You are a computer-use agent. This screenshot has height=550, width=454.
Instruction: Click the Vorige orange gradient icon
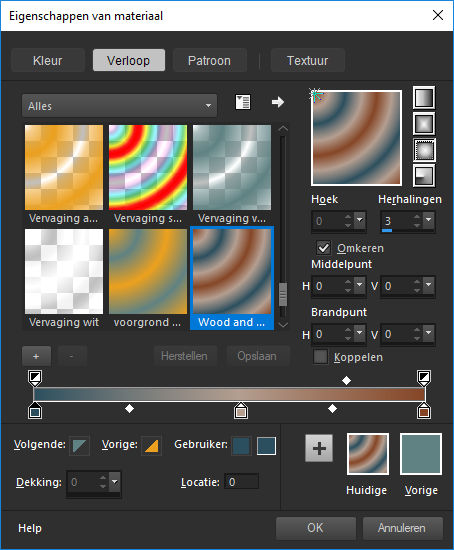[x=151, y=445]
